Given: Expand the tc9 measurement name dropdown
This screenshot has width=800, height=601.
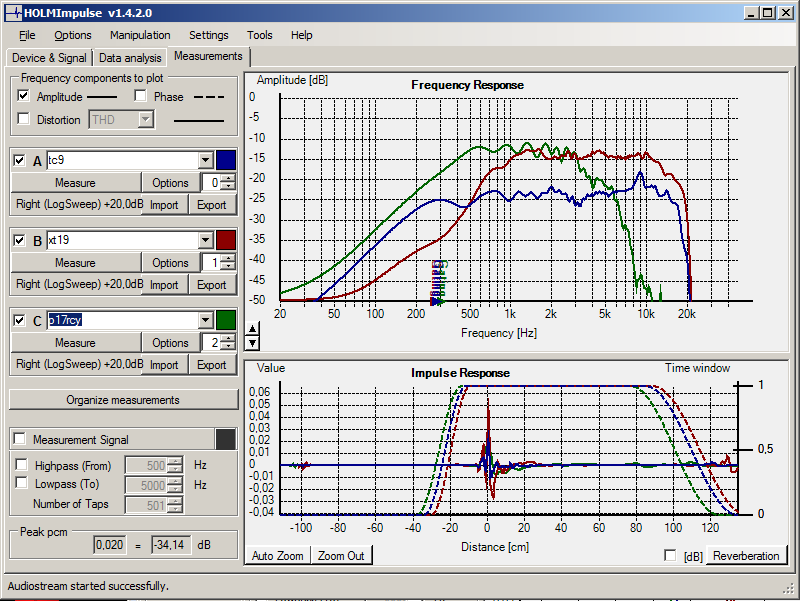Looking at the screenshot, I should [206, 160].
